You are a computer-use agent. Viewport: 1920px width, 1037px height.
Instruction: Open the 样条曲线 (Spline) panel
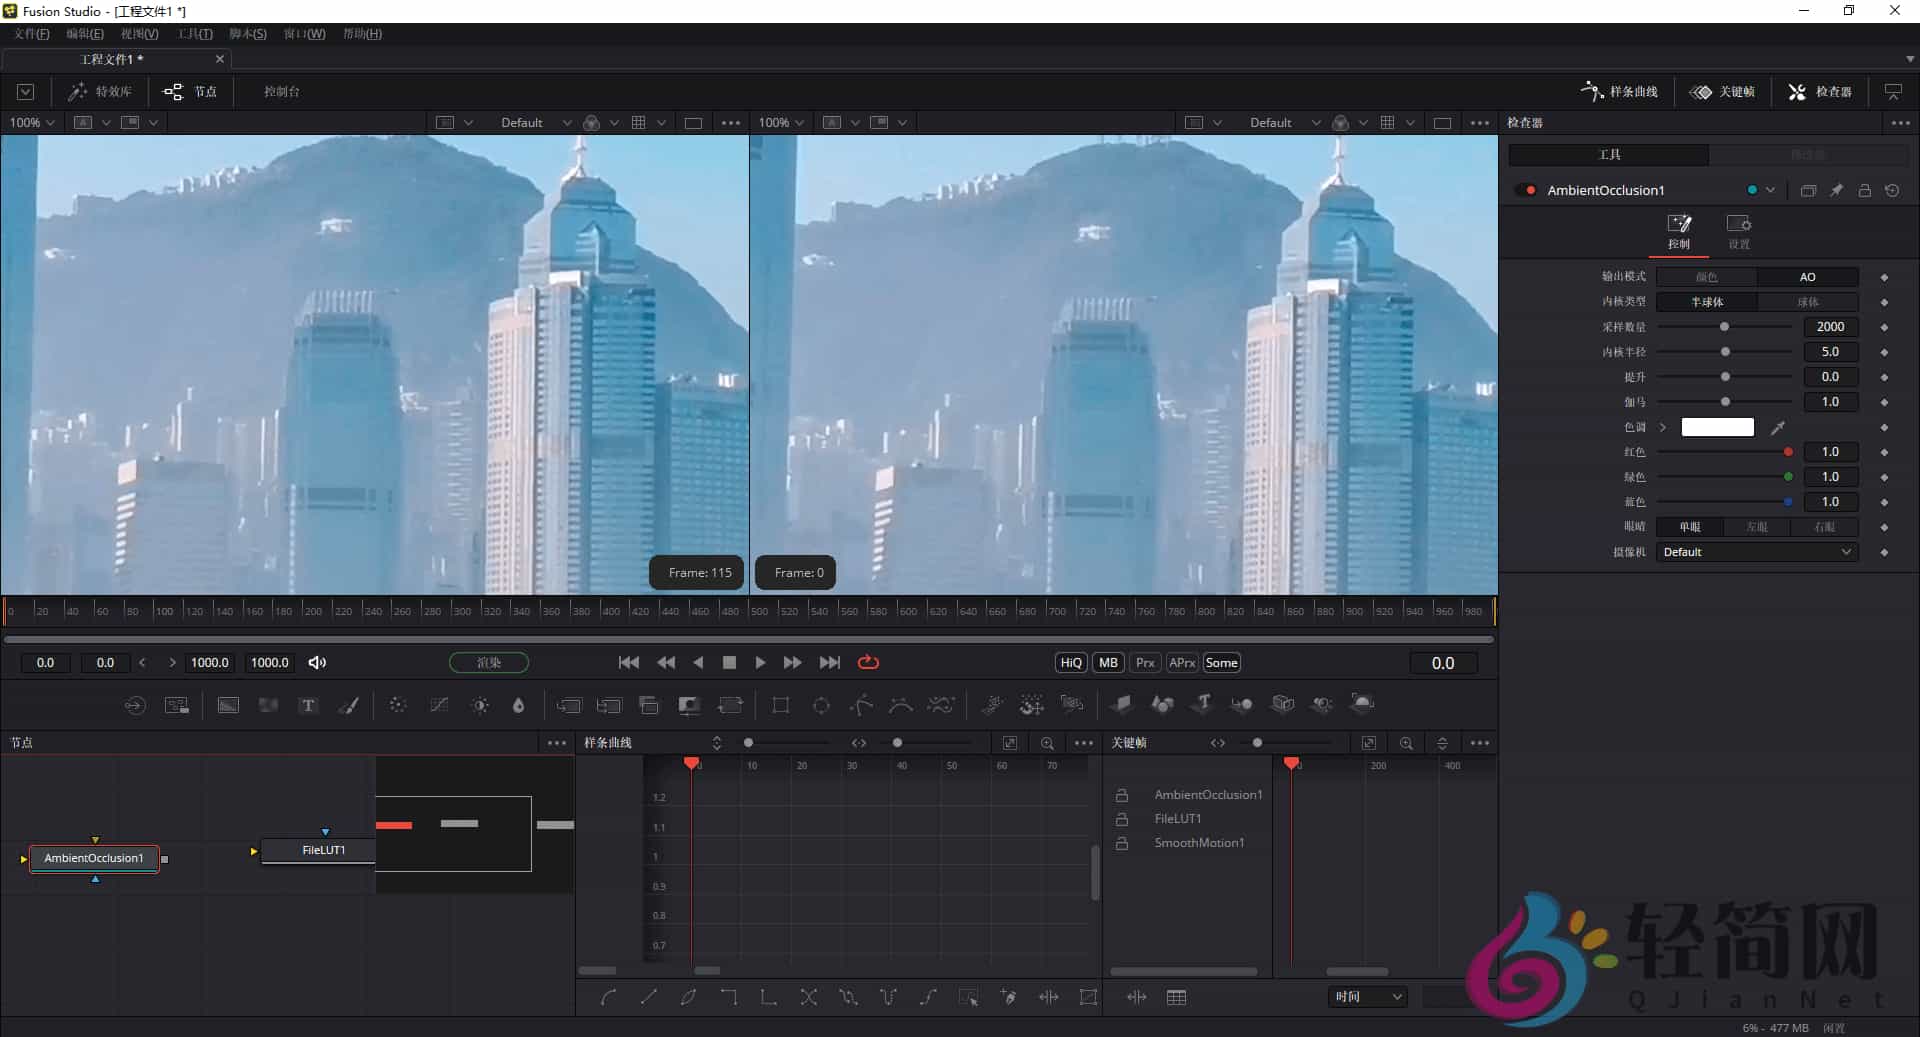(1617, 91)
